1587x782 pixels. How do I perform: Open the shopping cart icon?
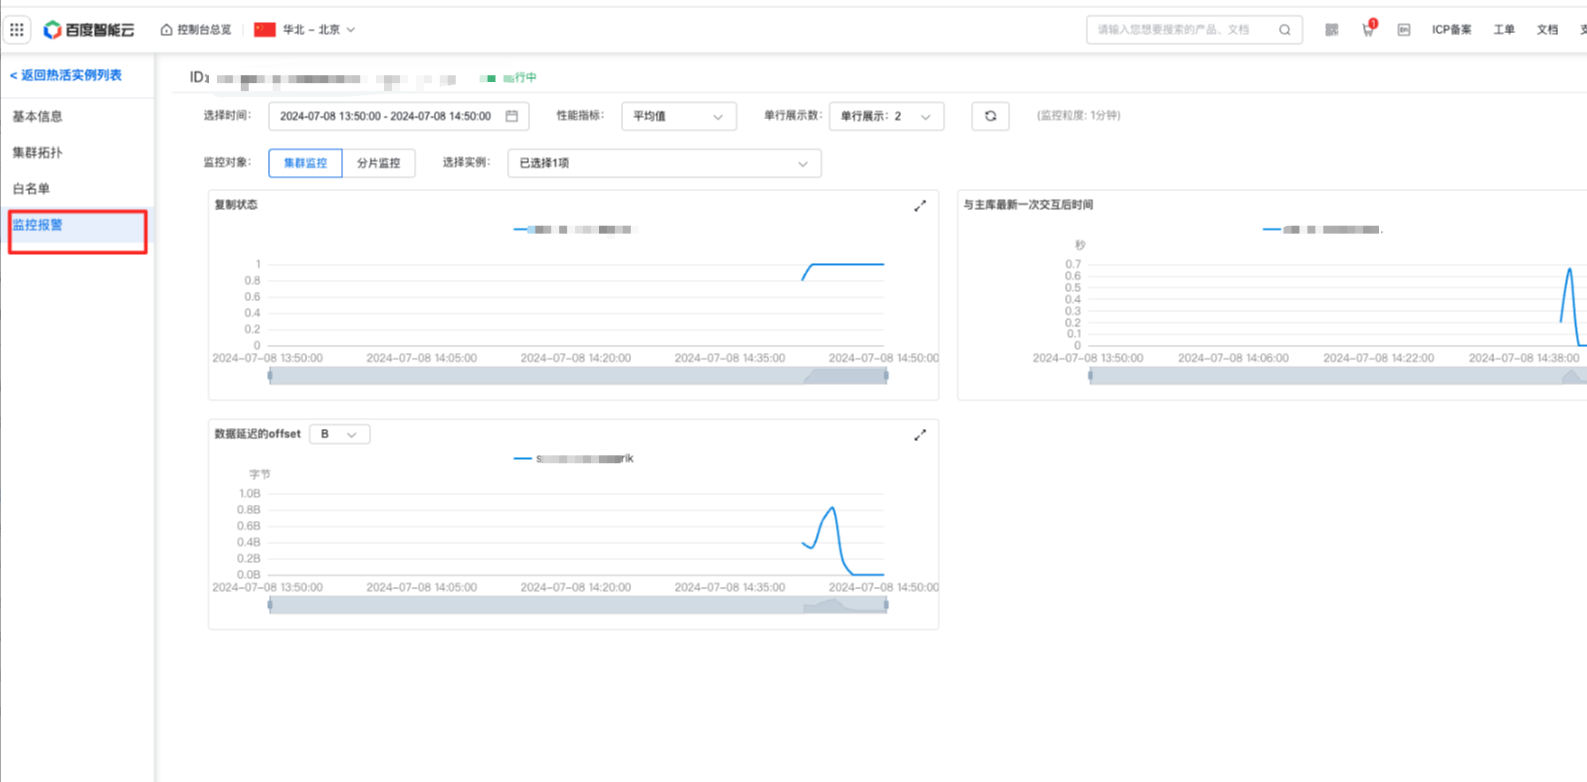click(1368, 29)
